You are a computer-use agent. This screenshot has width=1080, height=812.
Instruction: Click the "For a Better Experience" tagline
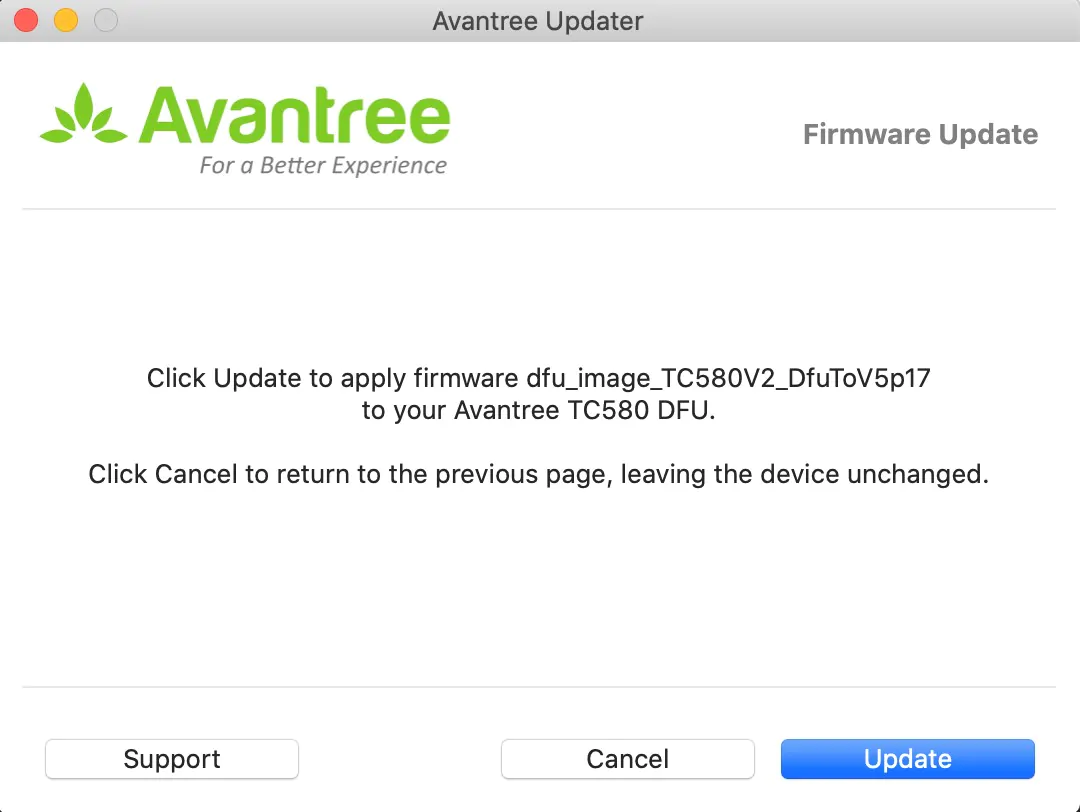pos(322,165)
